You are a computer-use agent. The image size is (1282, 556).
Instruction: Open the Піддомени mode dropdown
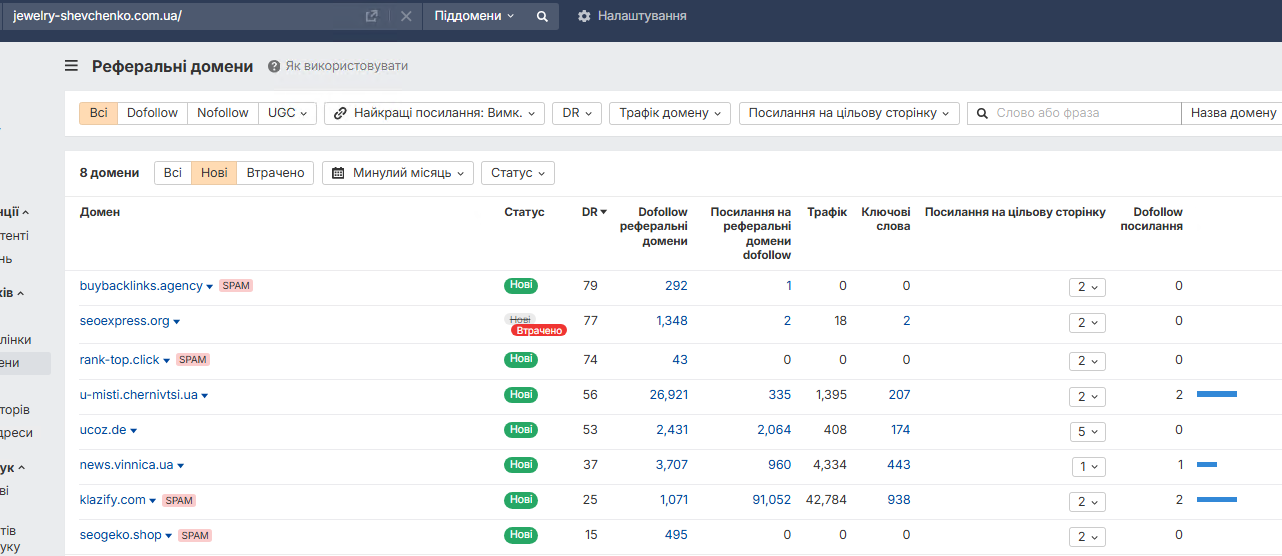coord(474,16)
